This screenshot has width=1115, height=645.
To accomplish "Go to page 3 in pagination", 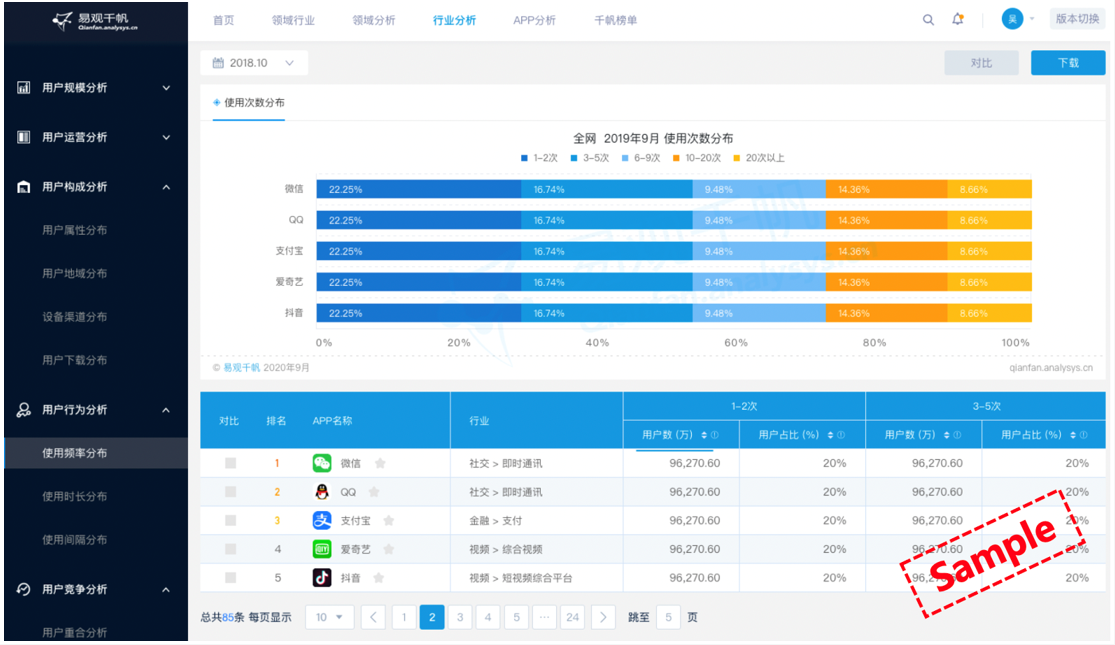I will [460, 617].
